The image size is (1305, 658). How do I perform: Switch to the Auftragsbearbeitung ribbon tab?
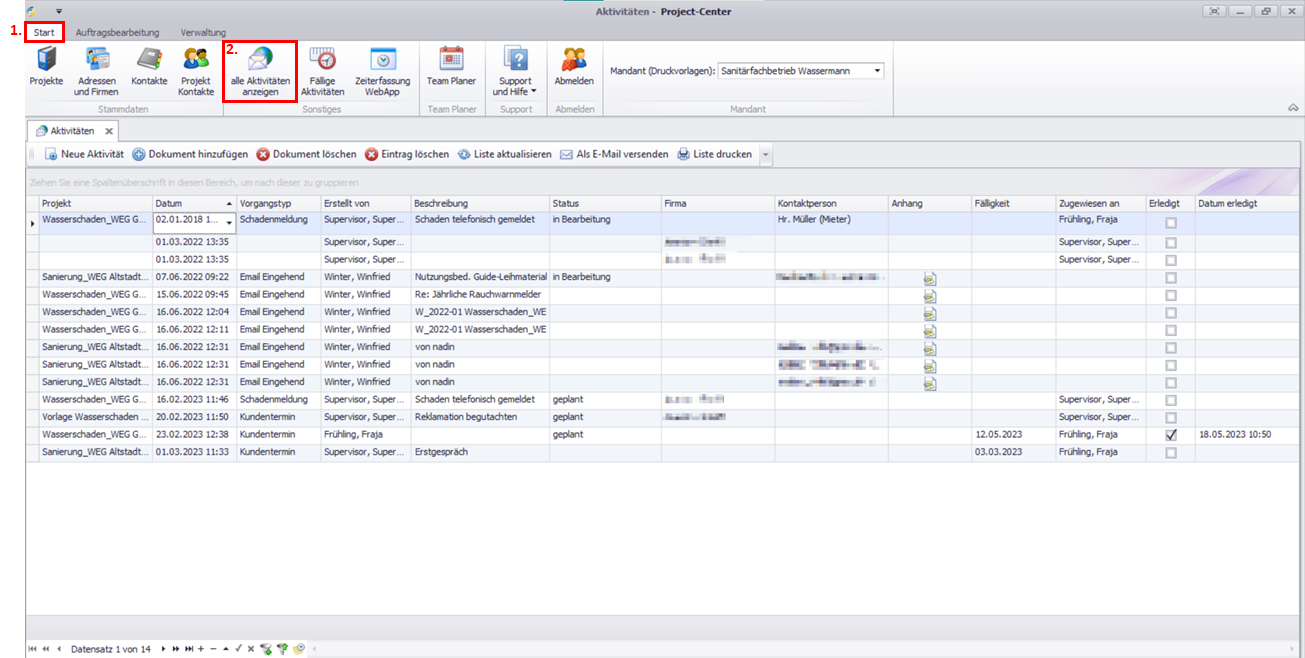pos(118,33)
